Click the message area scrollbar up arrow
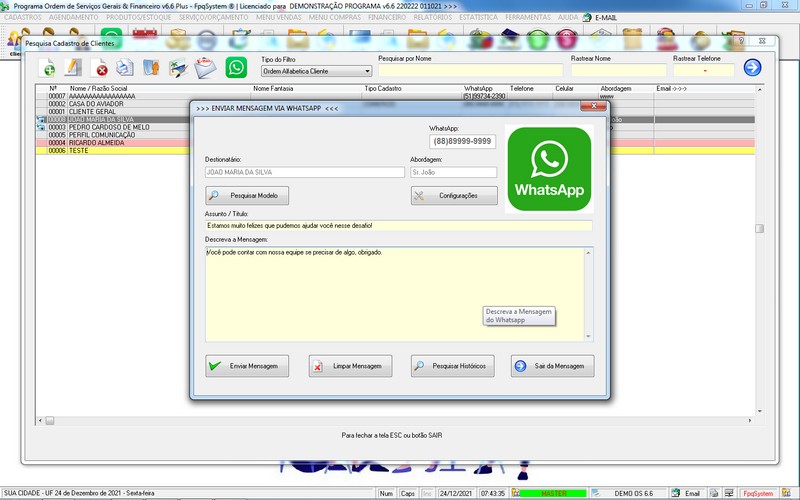 588,253
